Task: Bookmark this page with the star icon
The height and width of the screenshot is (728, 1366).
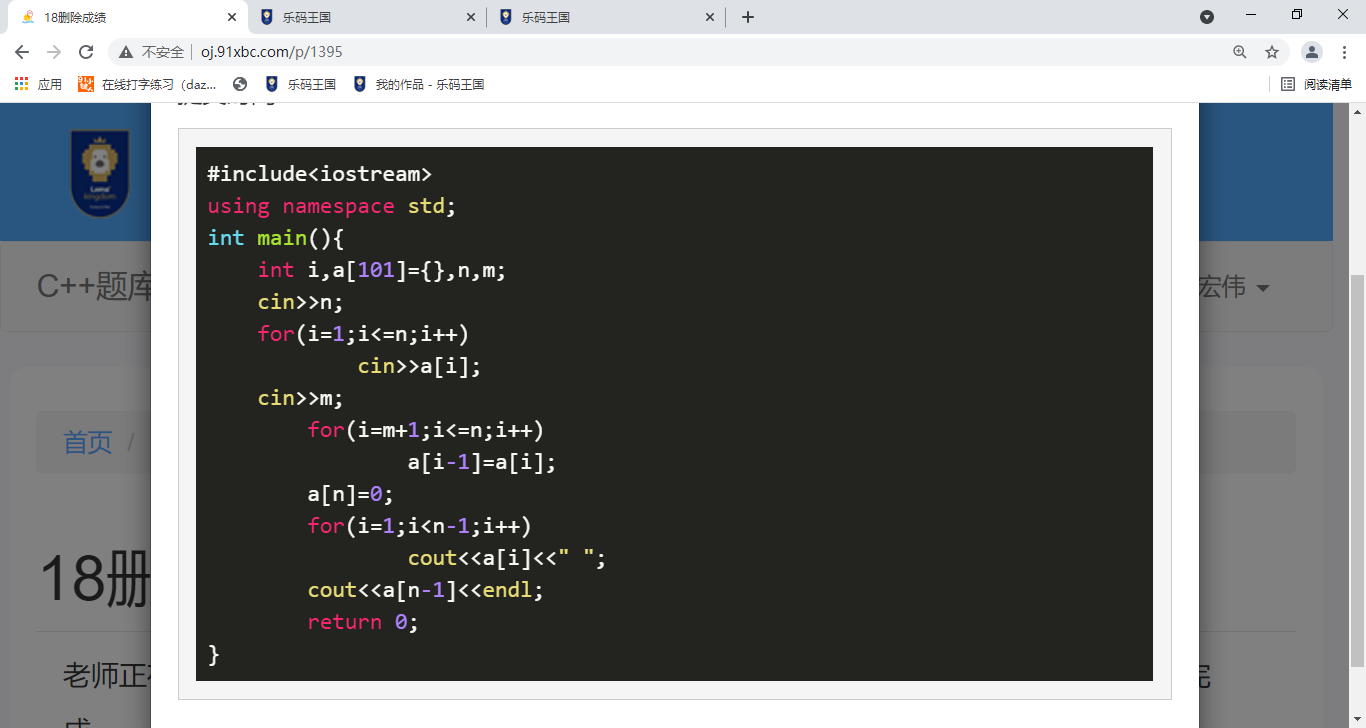Action: pyautogui.click(x=1272, y=52)
